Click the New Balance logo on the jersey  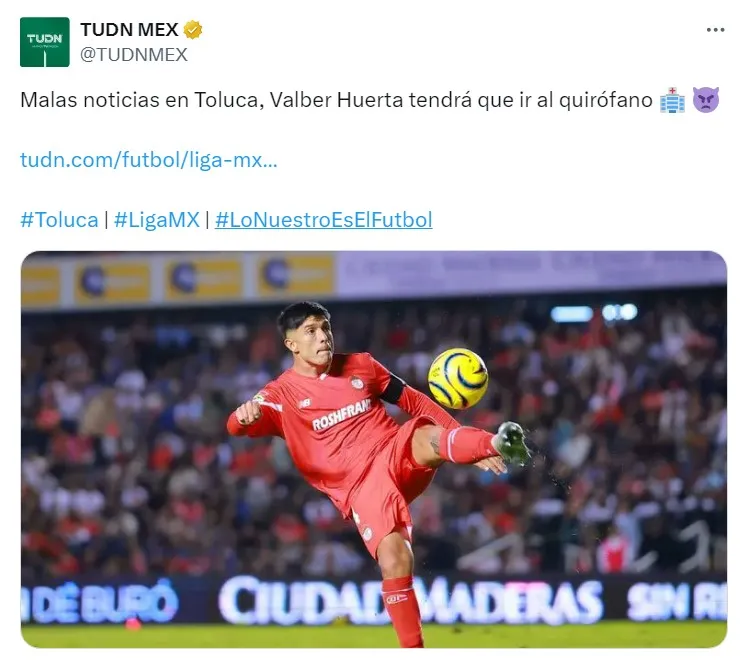coord(304,404)
